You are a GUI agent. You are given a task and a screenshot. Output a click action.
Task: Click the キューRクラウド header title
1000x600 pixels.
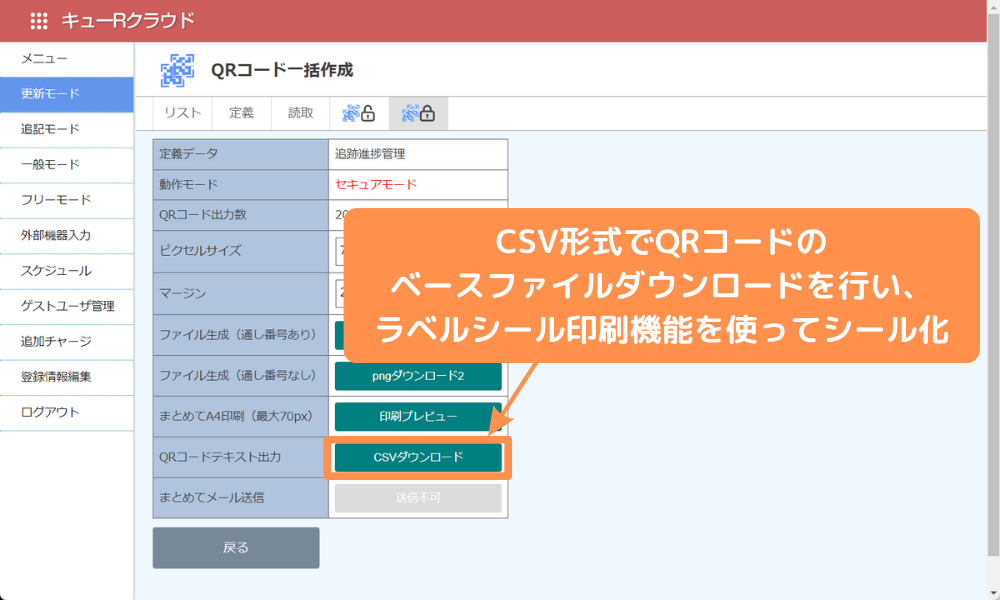[x=128, y=21]
